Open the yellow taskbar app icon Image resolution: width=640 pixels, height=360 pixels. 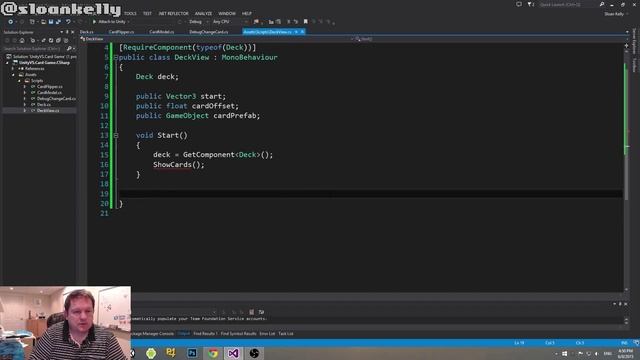click(x=171, y=353)
